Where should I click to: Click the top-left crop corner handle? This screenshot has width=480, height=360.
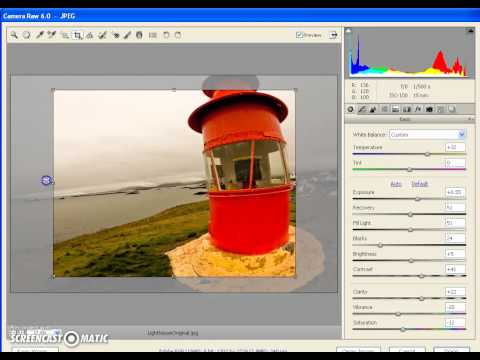click(x=53, y=90)
